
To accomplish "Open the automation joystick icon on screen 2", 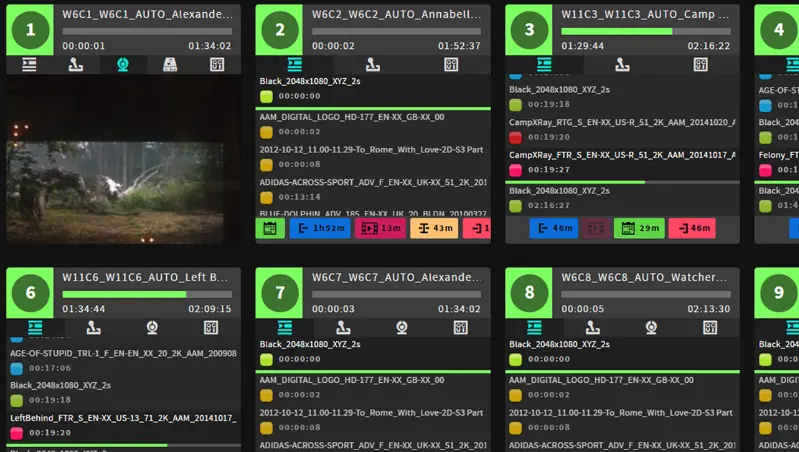I will (x=372, y=65).
